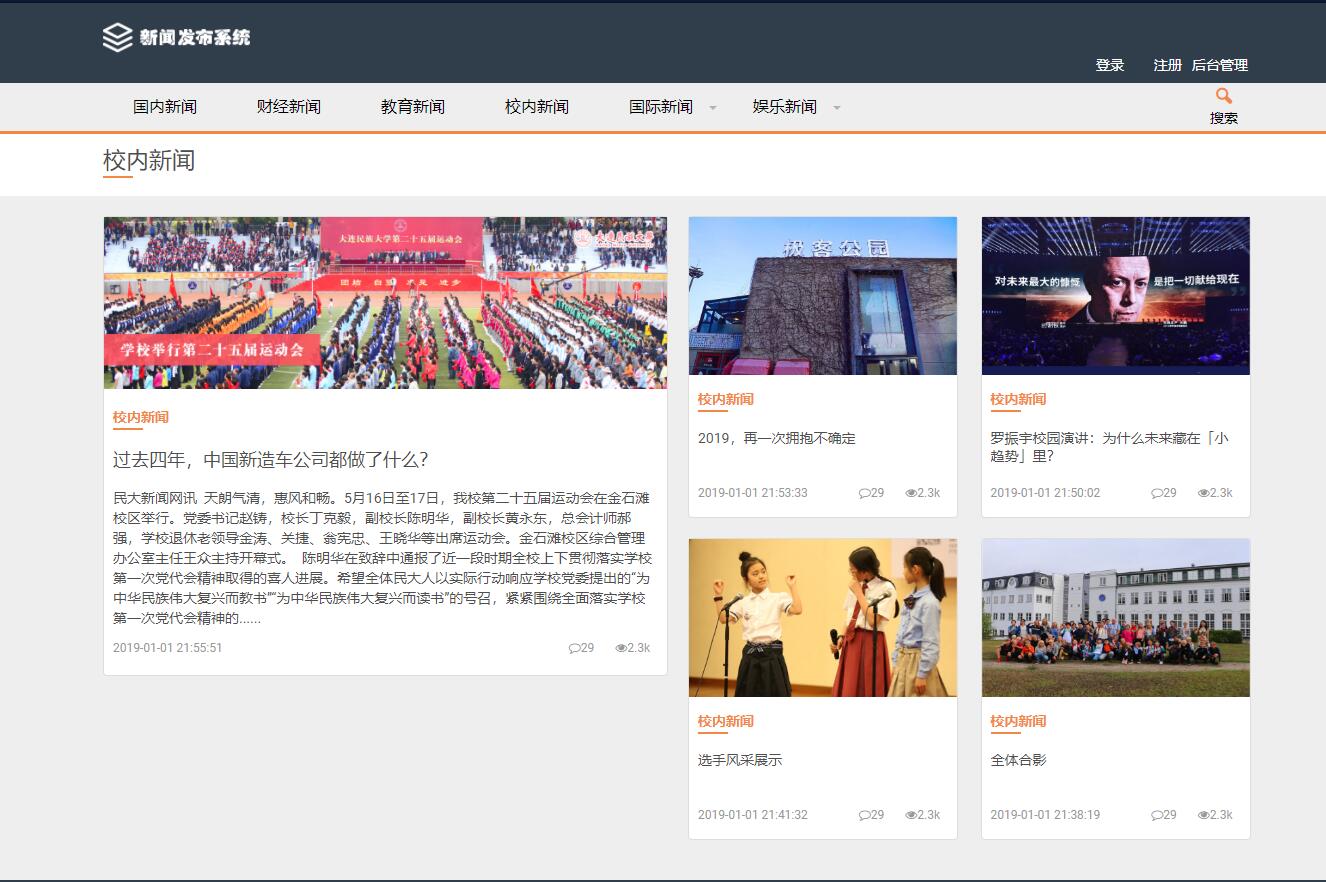Click the eye view icon on 选手风采展示
This screenshot has height=882, width=1326.
pos(910,815)
